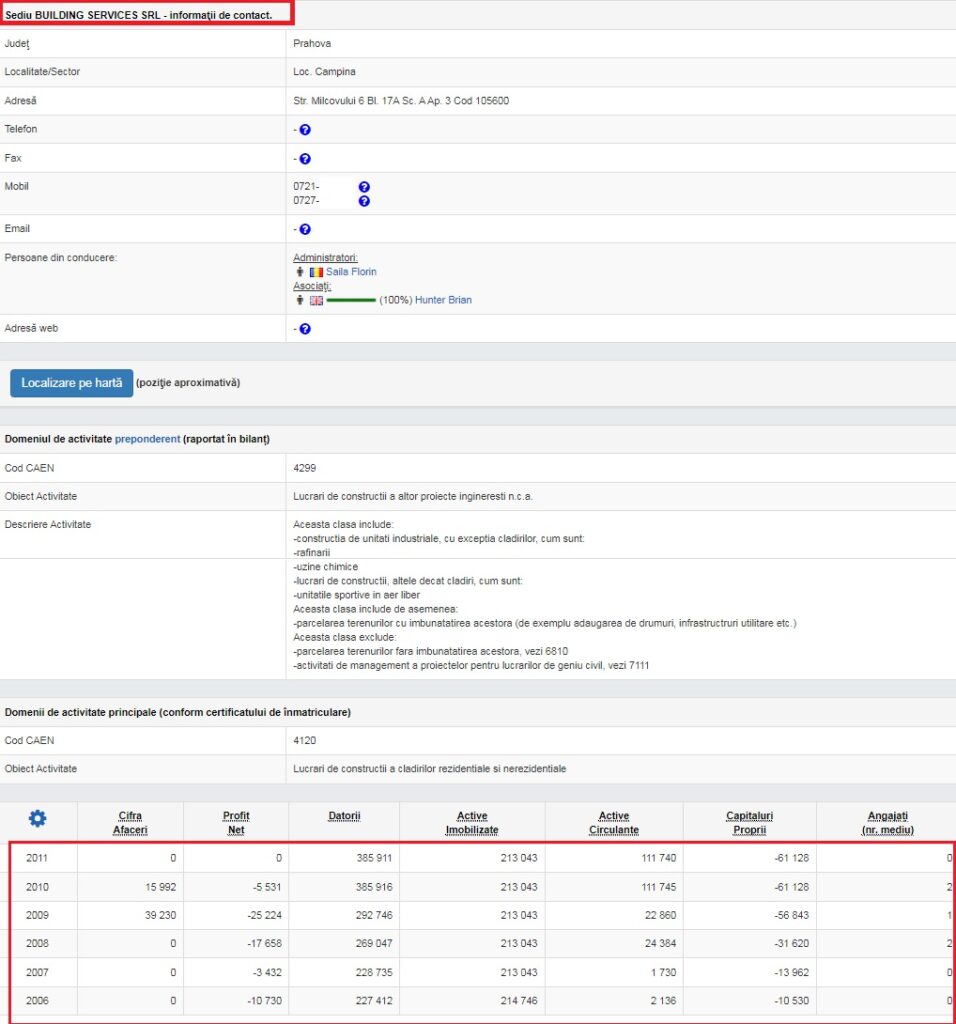Sort by Cifra Afaceri column header

pos(130,822)
